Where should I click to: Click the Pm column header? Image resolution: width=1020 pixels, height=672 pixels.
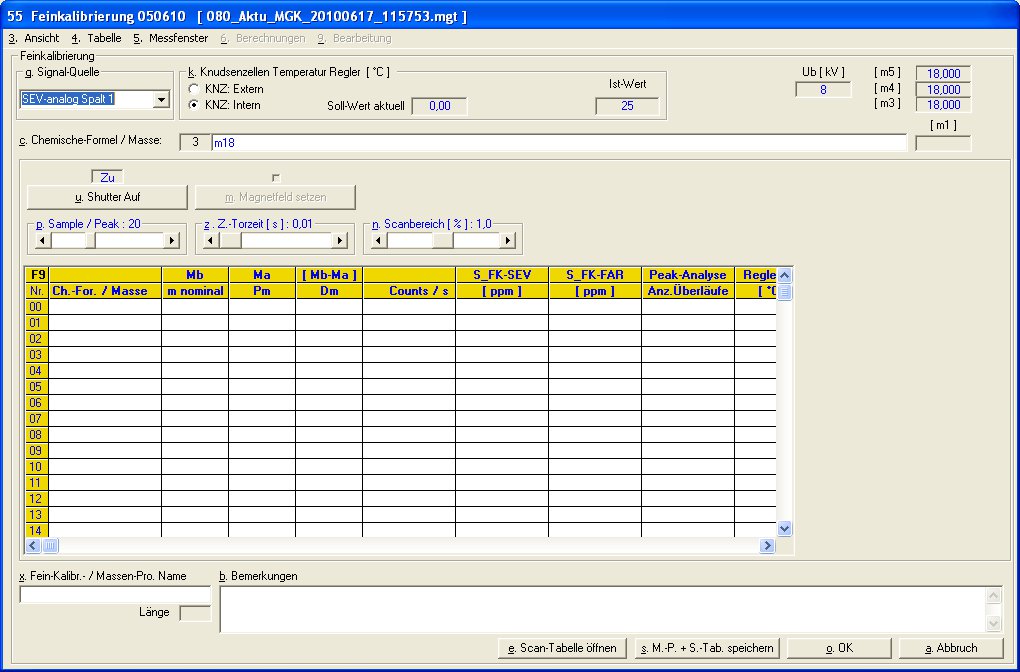pyautogui.click(x=262, y=291)
